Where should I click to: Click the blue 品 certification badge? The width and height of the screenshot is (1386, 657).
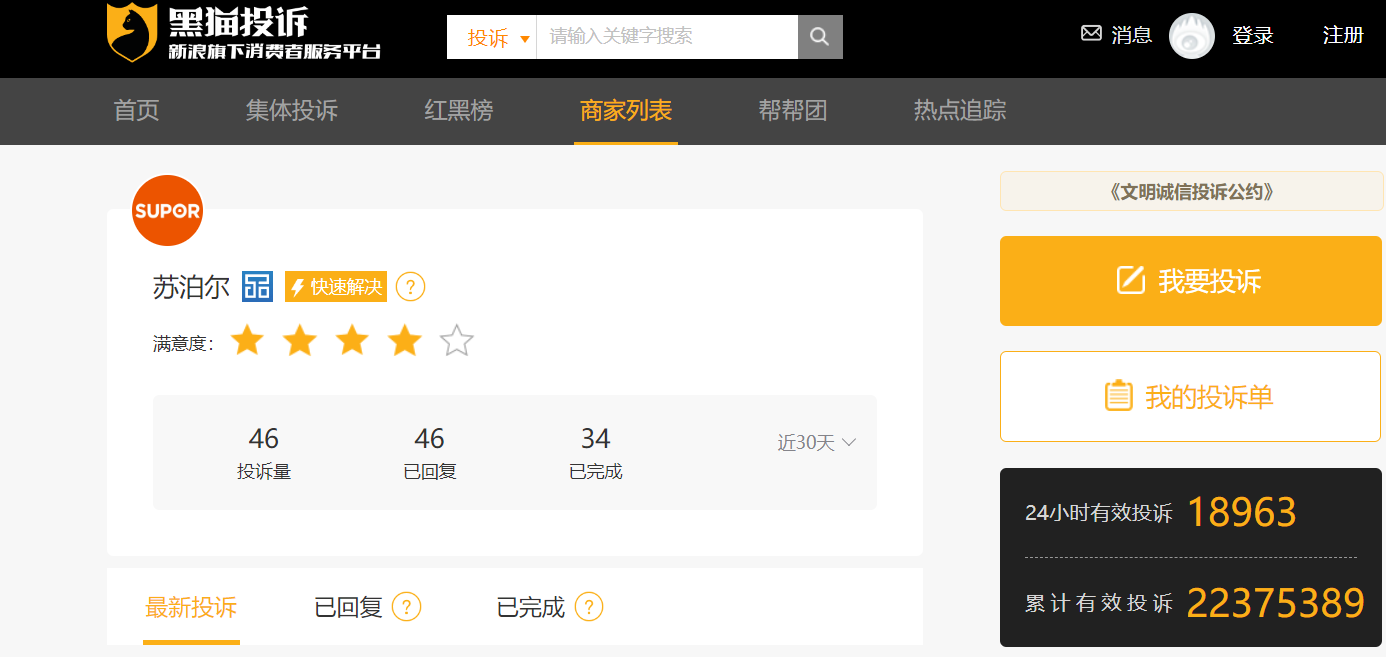coord(257,287)
